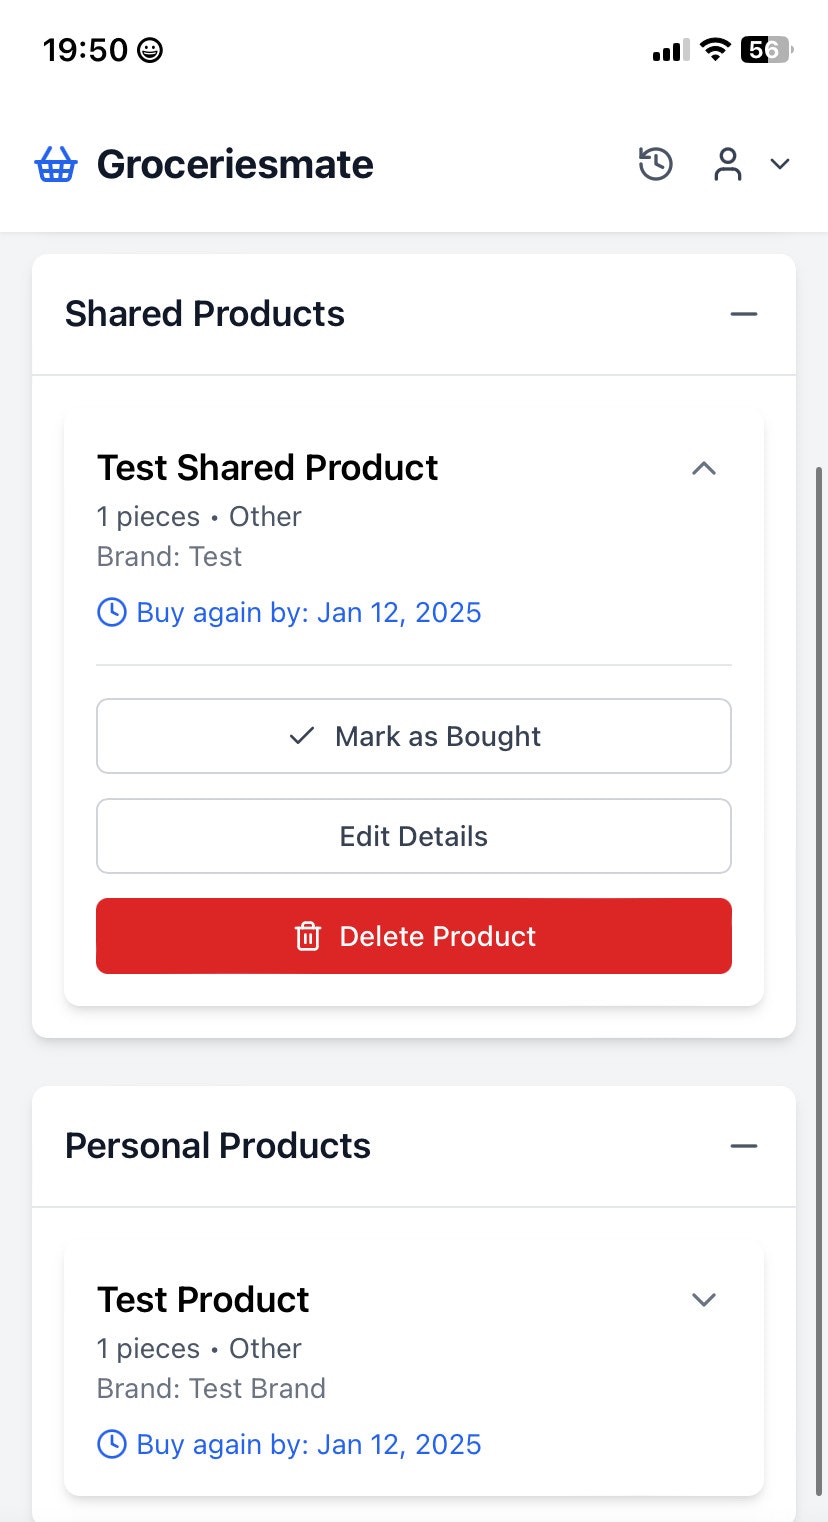The image size is (828, 1522).
Task: Expand the Test Product card chevron
Action: (x=704, y=1299)
